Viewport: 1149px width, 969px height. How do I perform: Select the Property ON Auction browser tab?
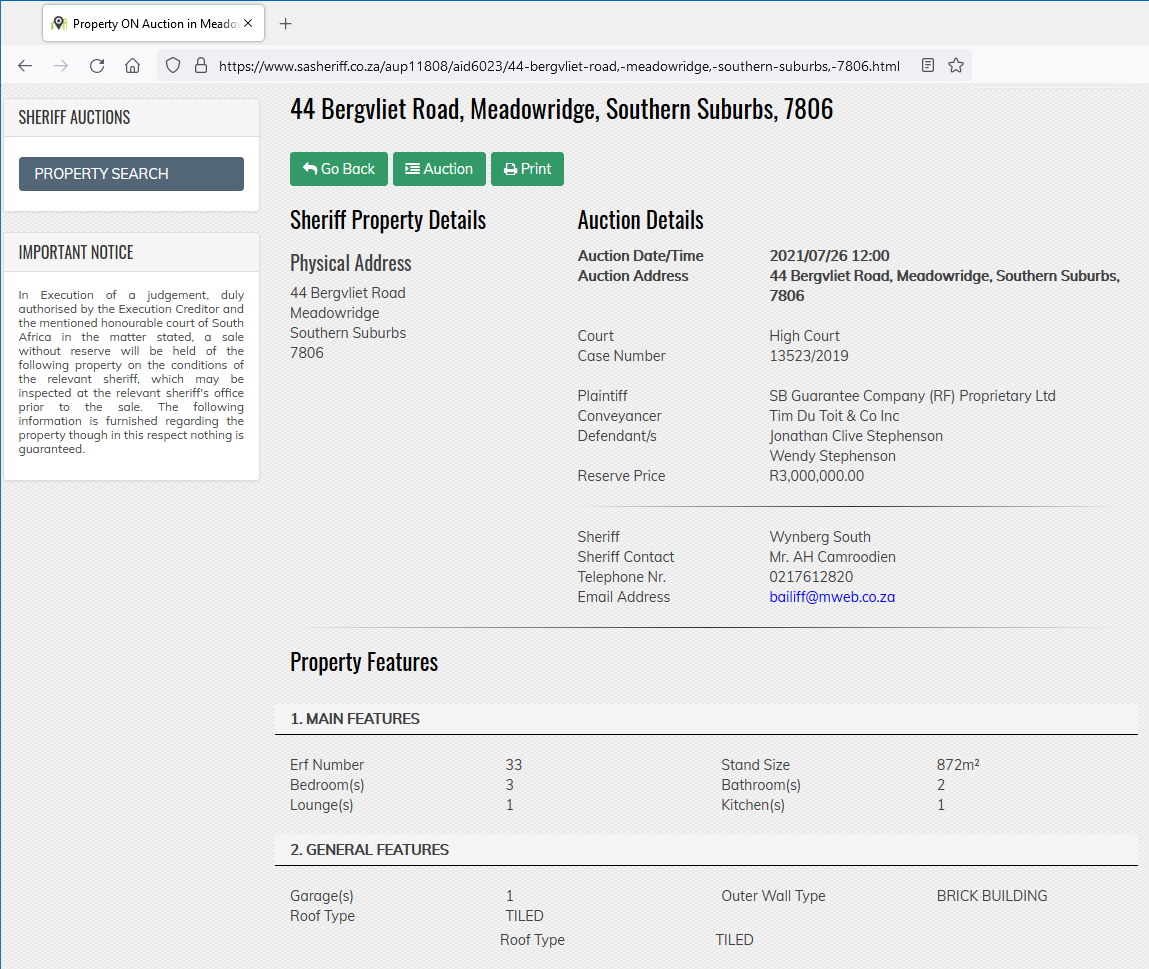coord(150,22)
